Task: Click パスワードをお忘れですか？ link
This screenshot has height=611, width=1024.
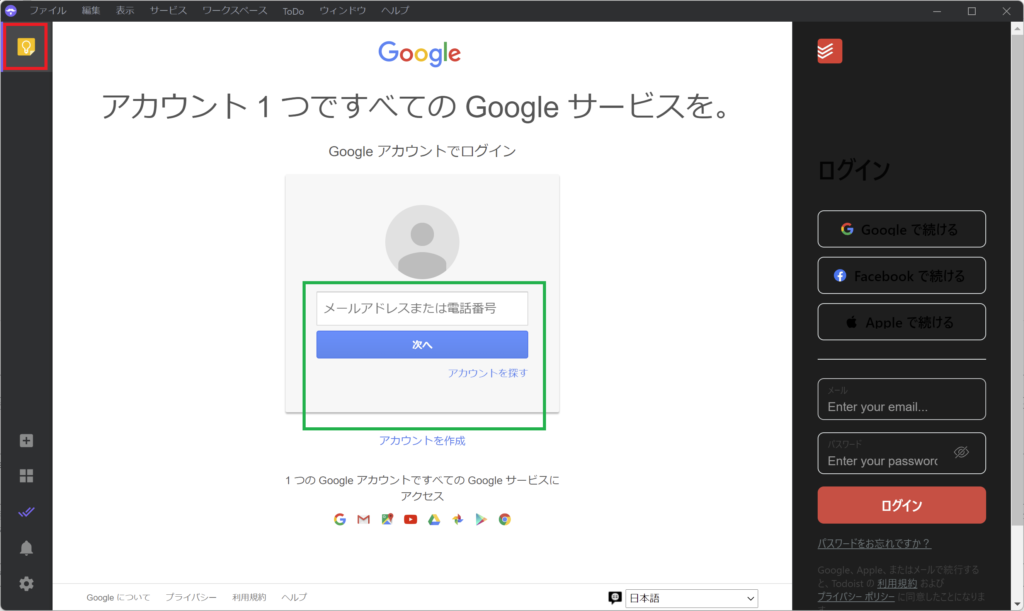Action: pyautogui.click(x=874, y=543)
